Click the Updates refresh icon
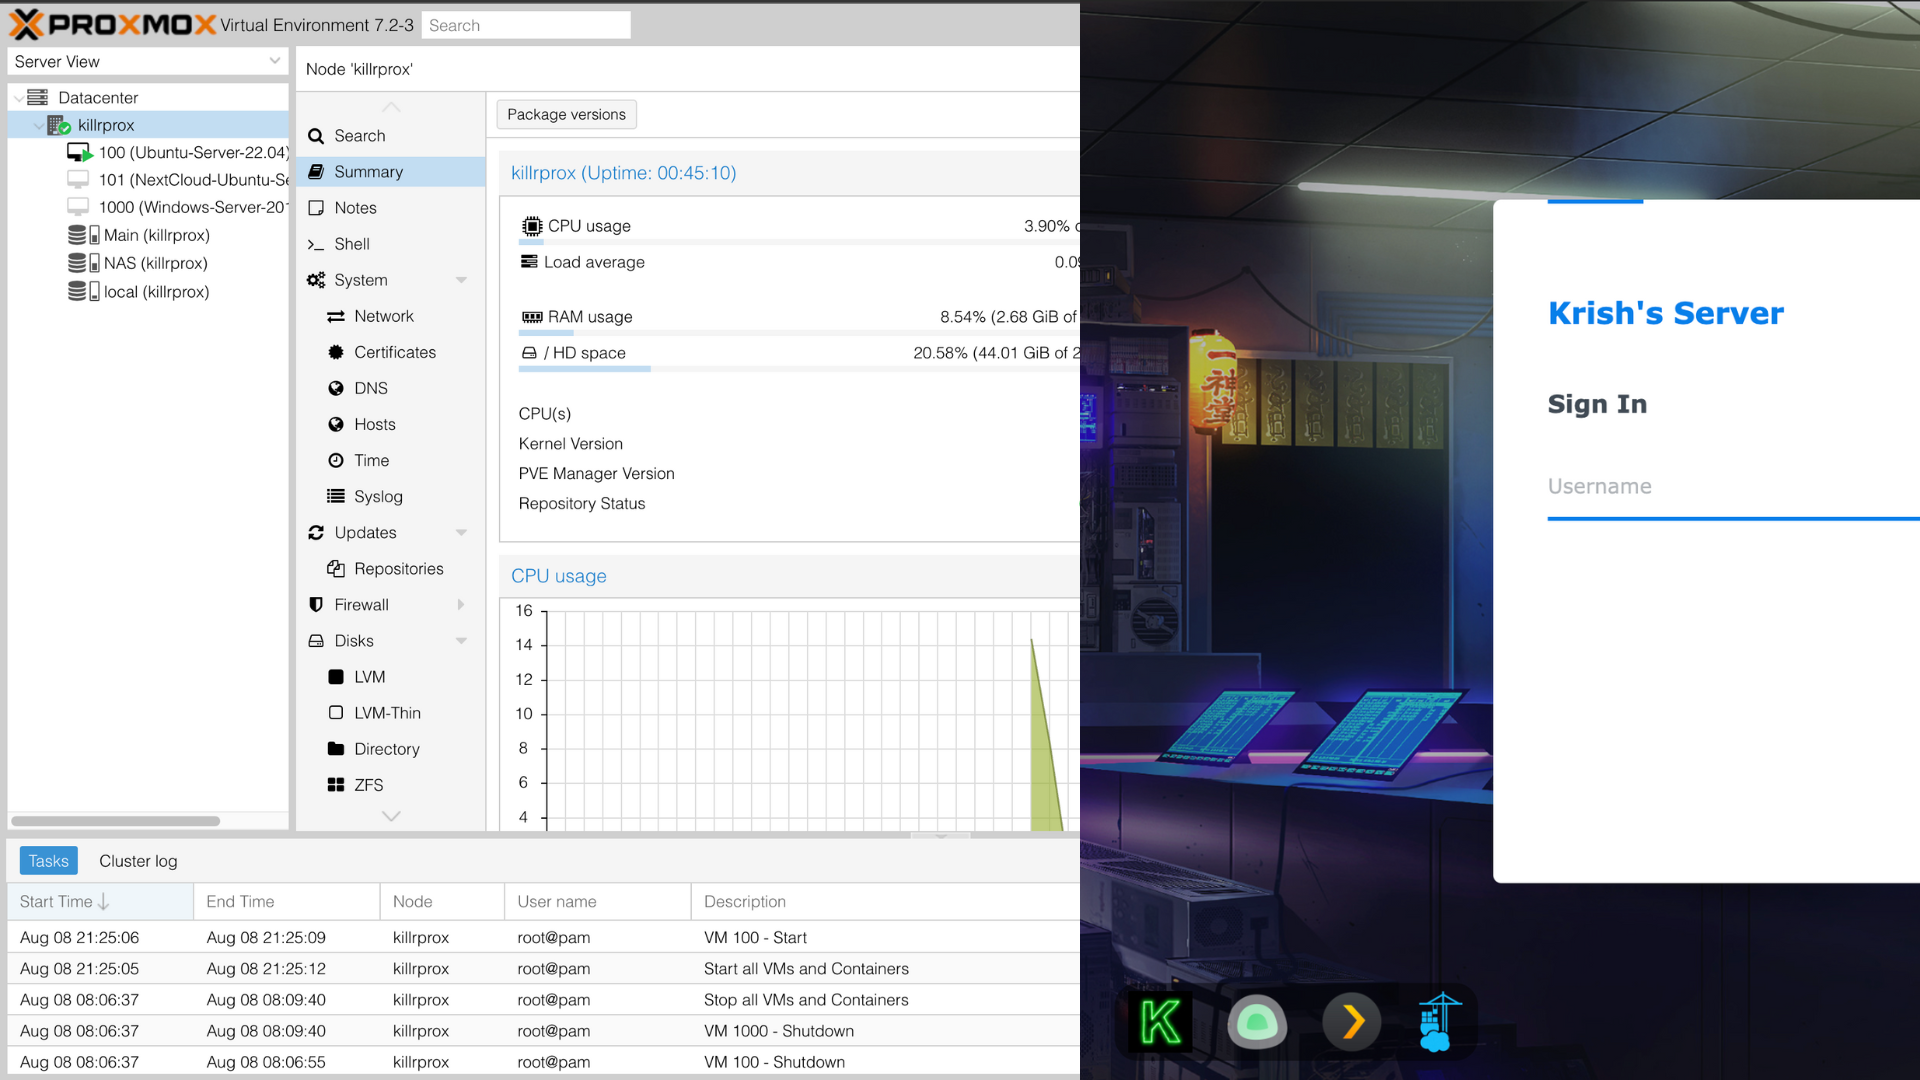The height and width of the screenshot is (1080, 1920). (x=316, y=532)
